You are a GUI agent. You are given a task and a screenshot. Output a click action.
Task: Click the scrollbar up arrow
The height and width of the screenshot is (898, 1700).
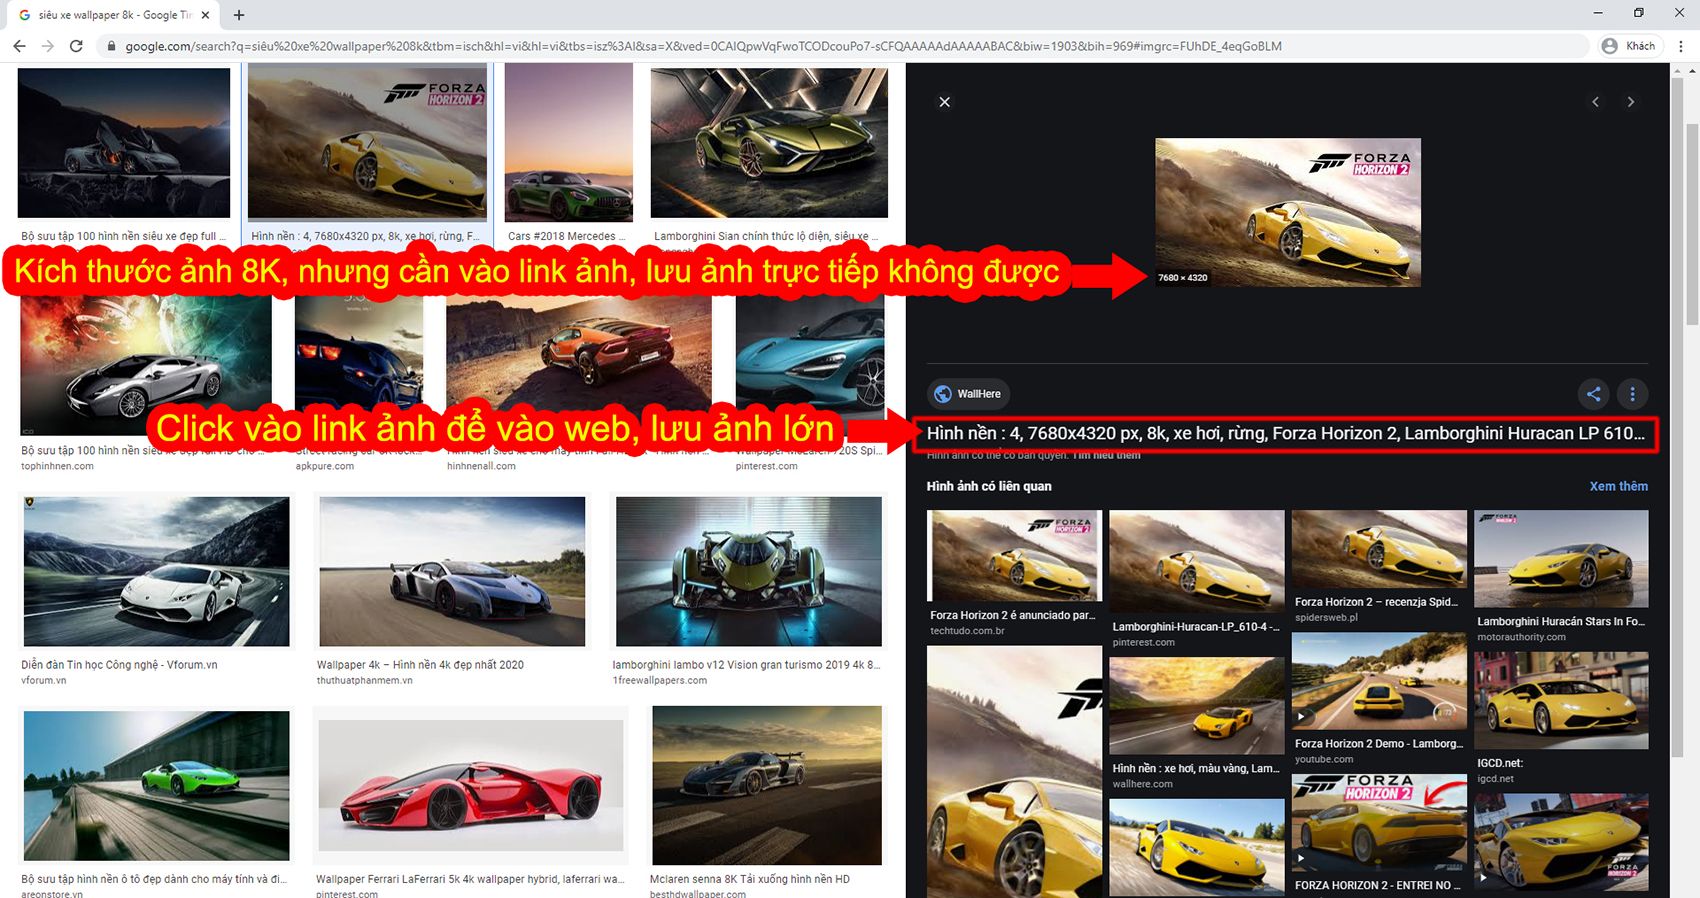pyautogui.click(x=1692, y=70)
